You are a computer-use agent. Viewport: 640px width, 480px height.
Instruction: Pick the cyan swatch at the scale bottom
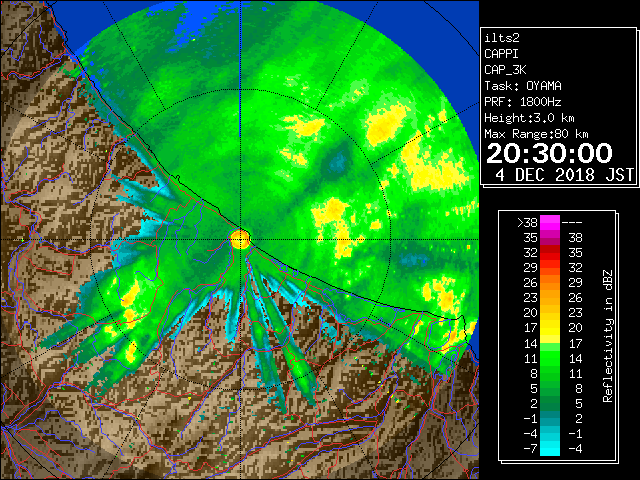click(x=550, y=448)
